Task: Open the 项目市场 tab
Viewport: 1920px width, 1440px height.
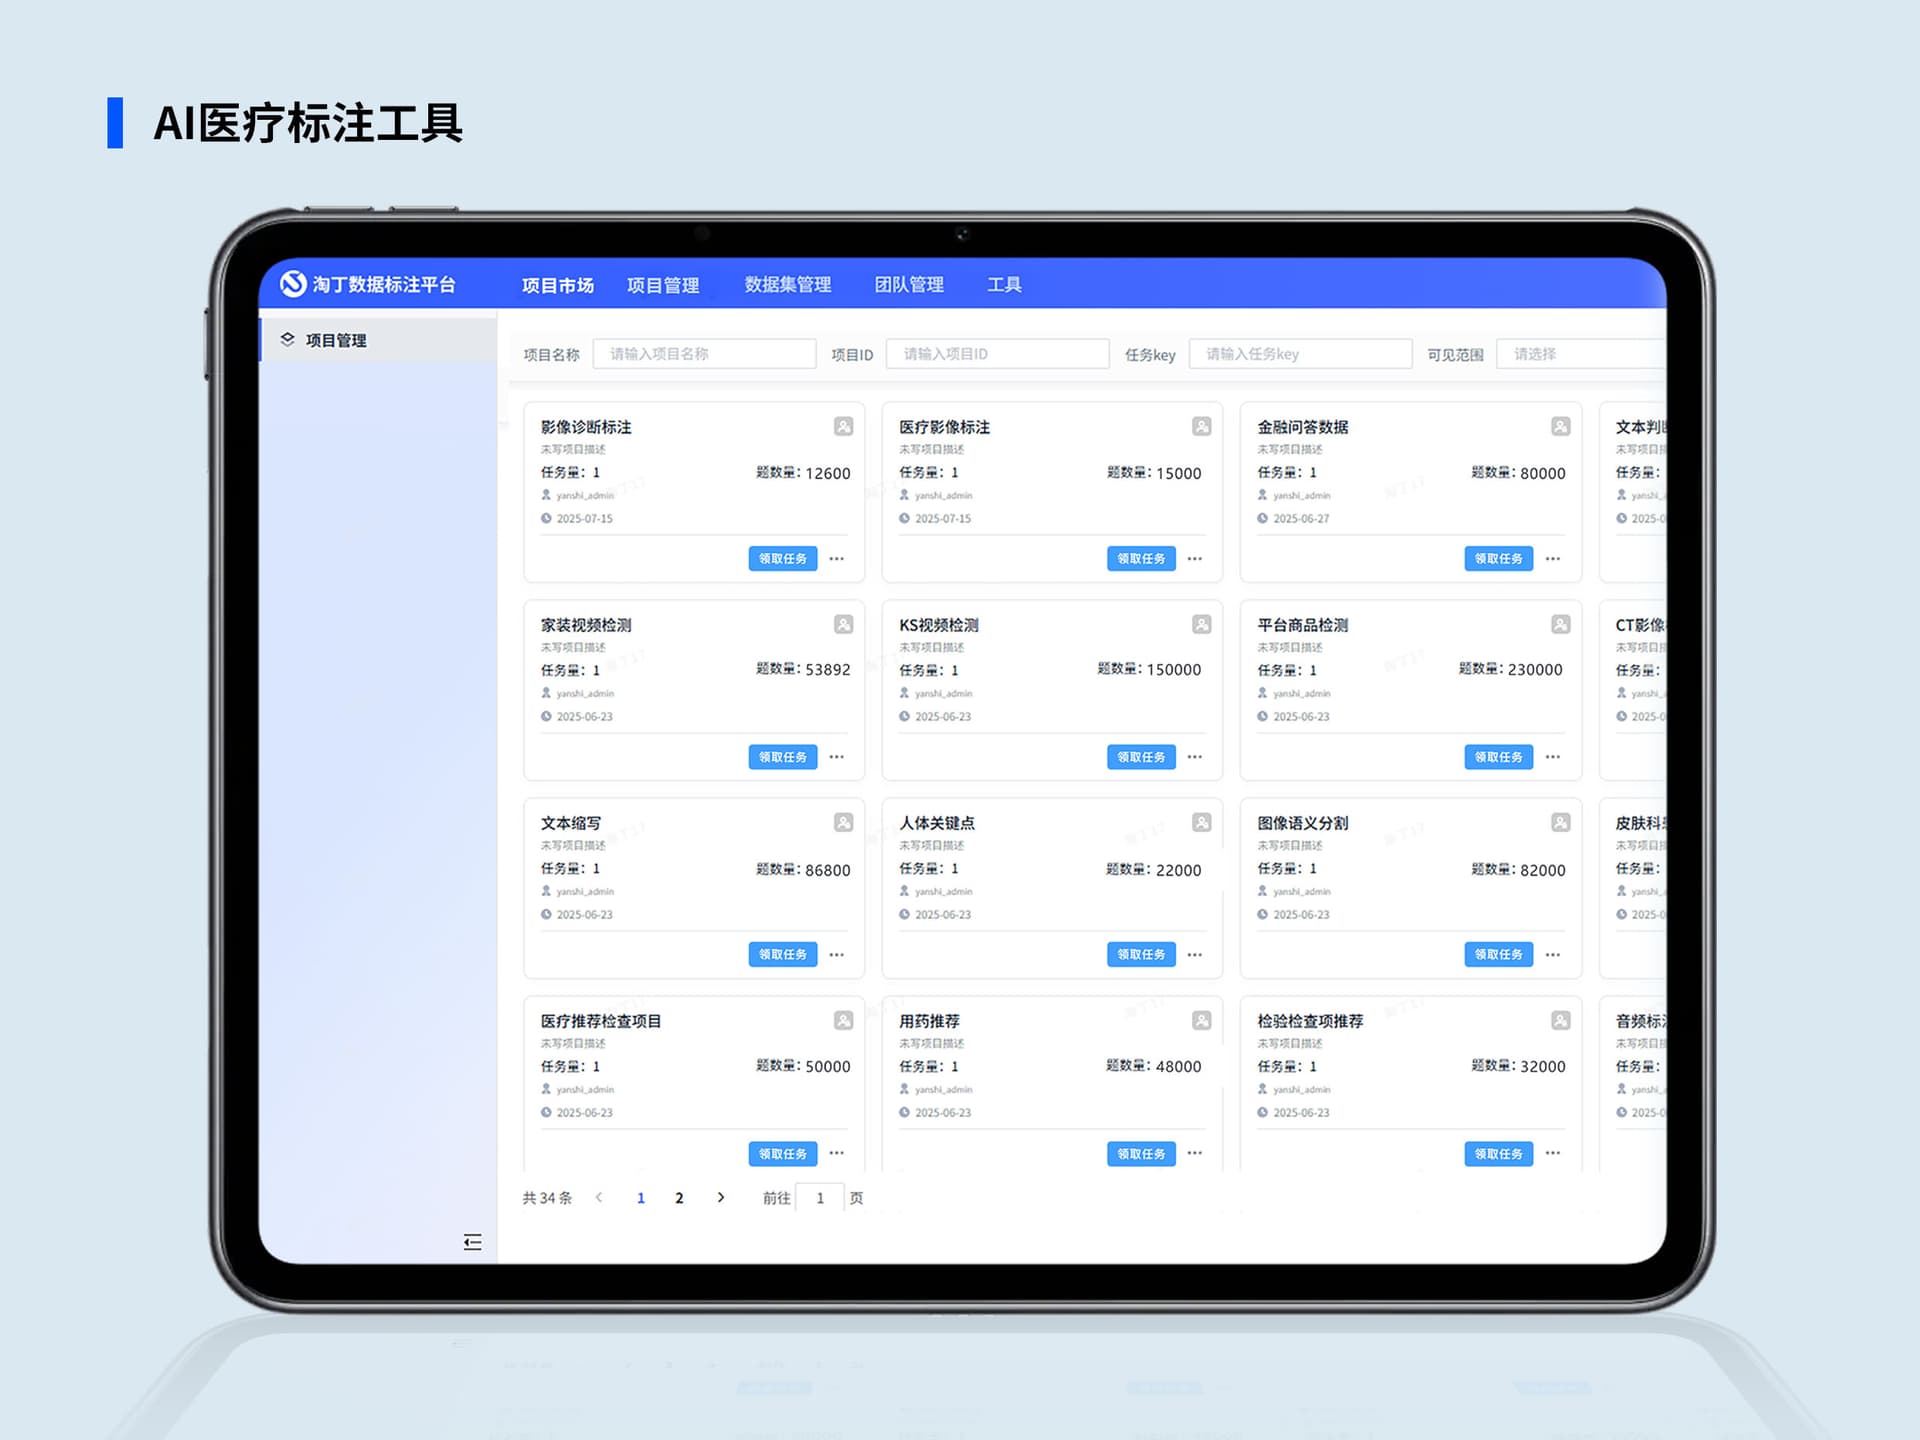Action: tap(558, 285)
